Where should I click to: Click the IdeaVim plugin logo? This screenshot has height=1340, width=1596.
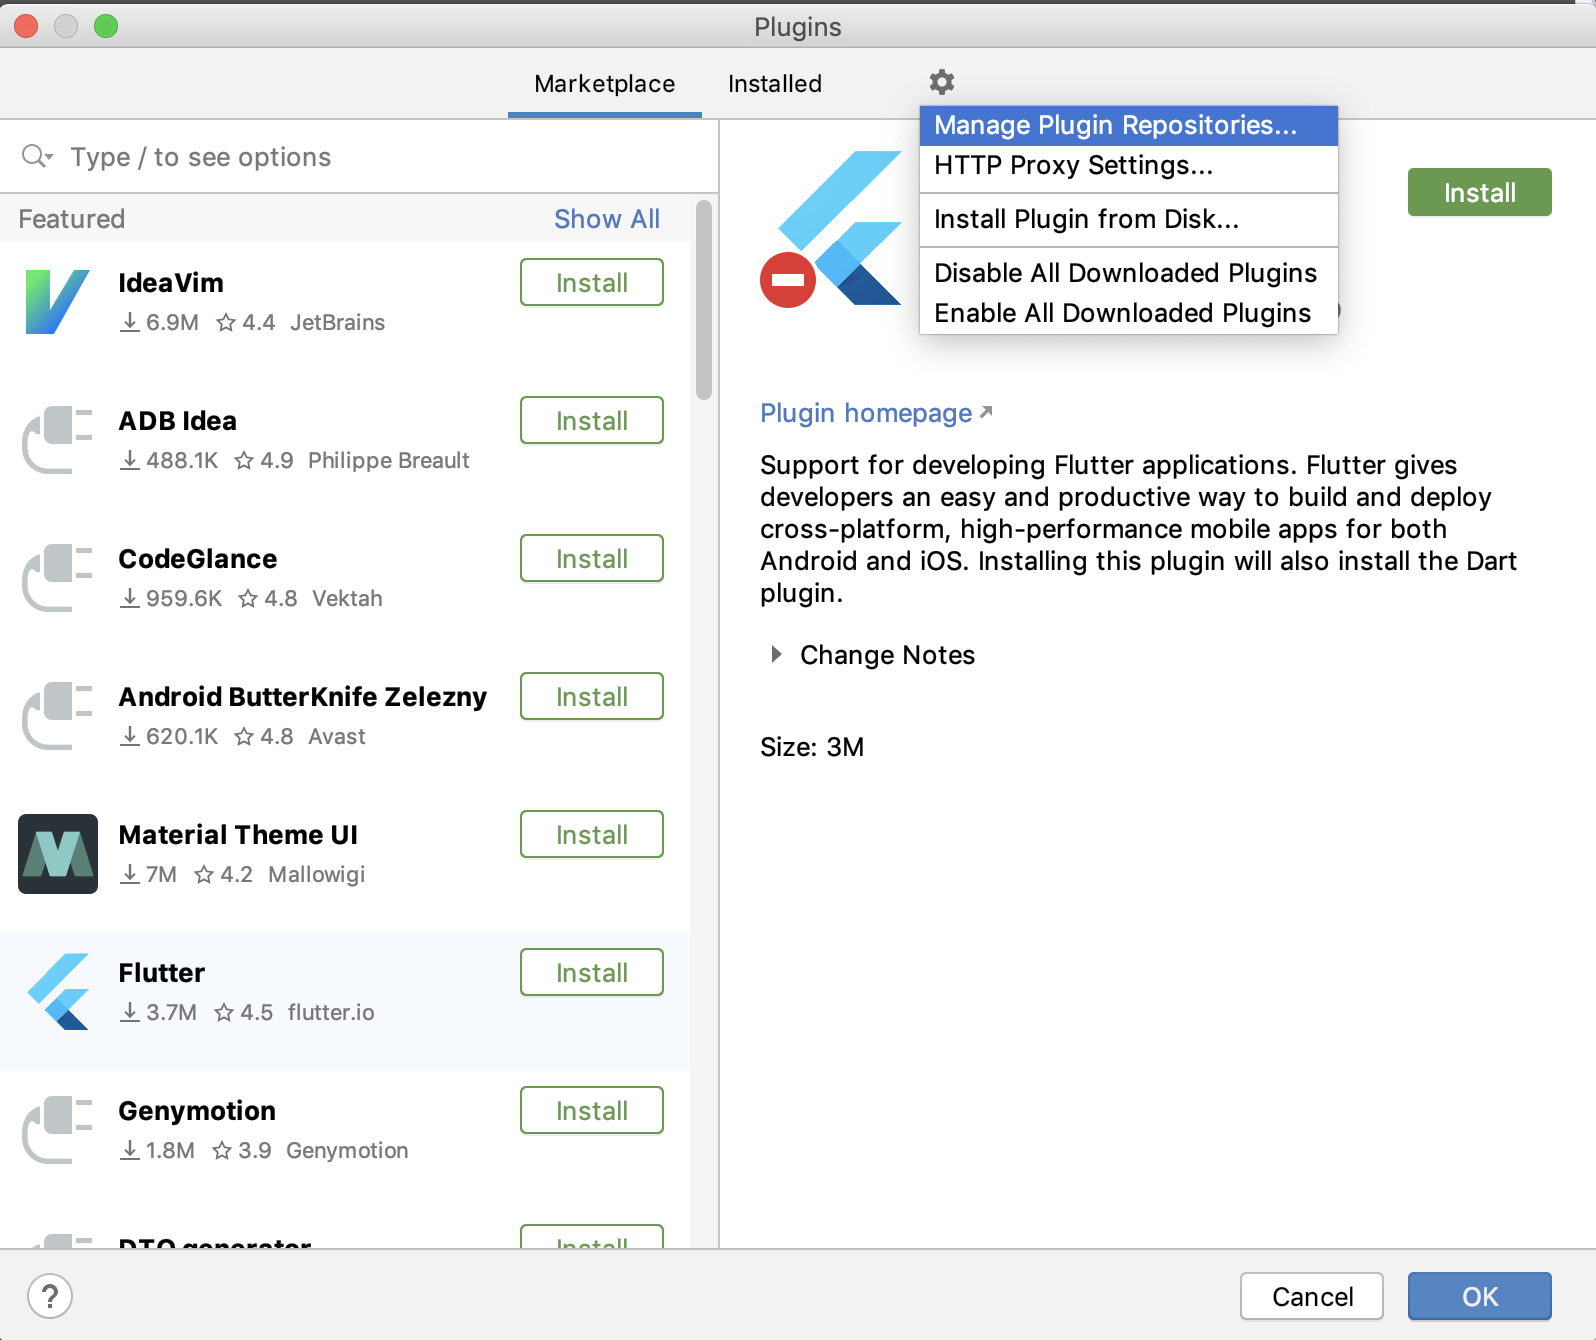coord(58,302)
